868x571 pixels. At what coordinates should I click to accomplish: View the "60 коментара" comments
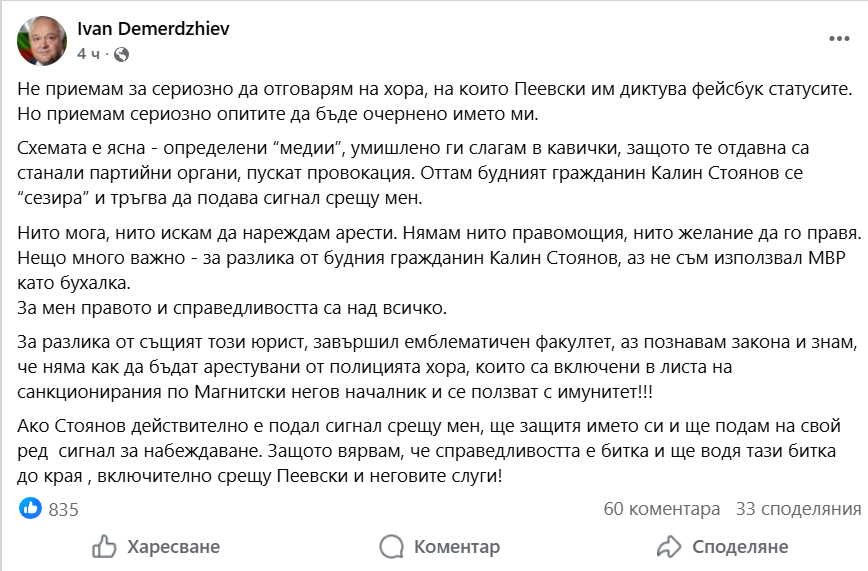[661, 509]
